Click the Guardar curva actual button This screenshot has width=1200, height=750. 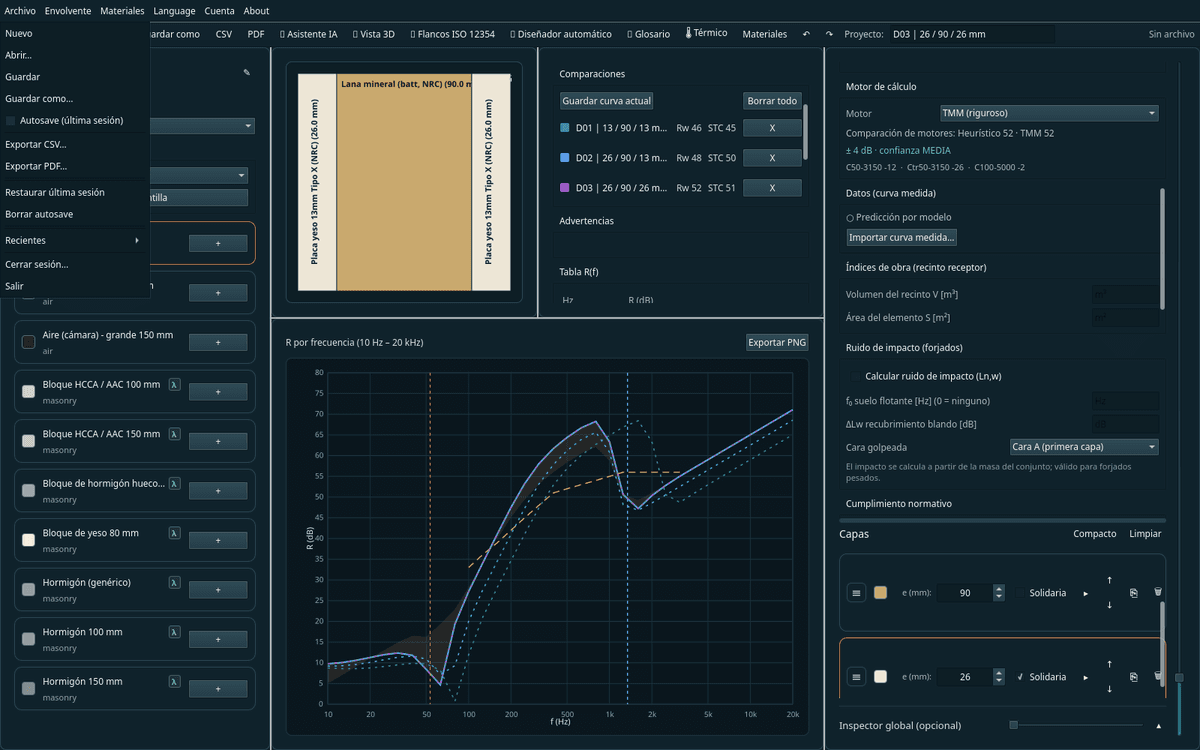[607, 101]
